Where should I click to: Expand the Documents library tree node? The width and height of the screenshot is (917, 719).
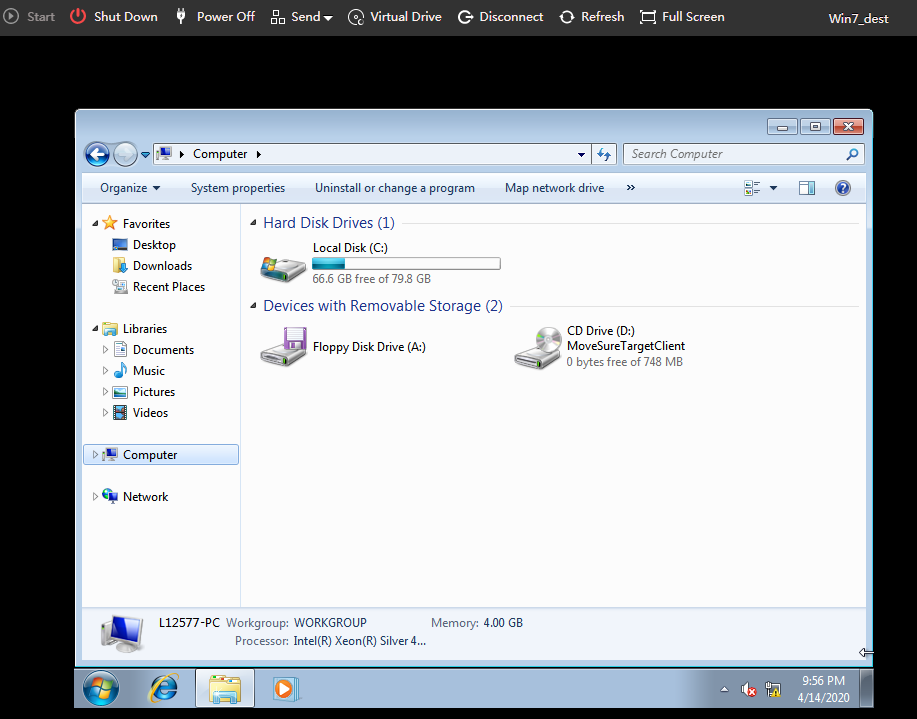[x=106, y=350]
